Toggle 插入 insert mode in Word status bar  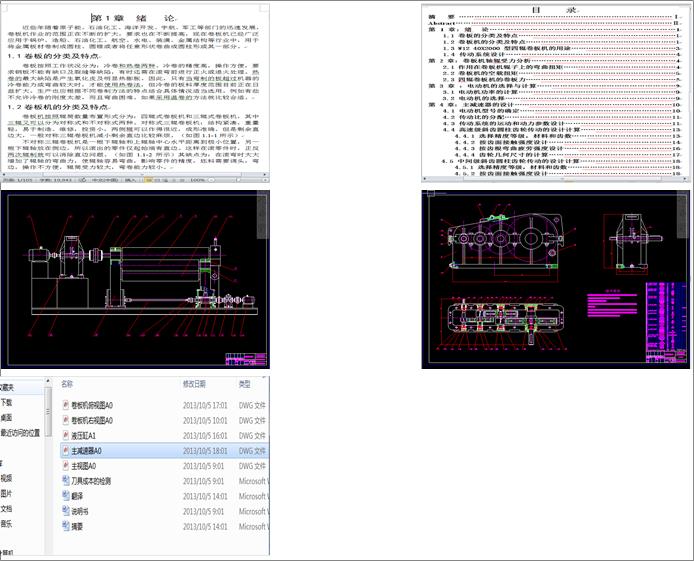131,180
